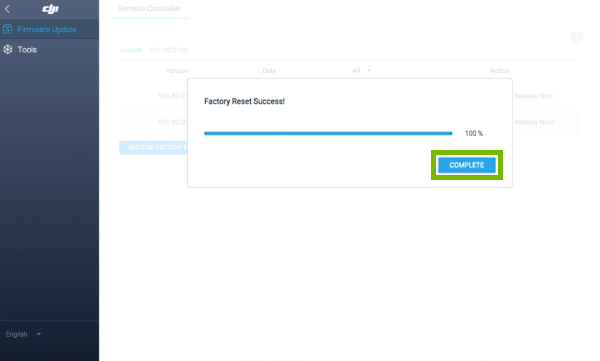Select the Firmware Update icon in sidebar
This screenshot has height=361, width=600.
tap(8, 29)
